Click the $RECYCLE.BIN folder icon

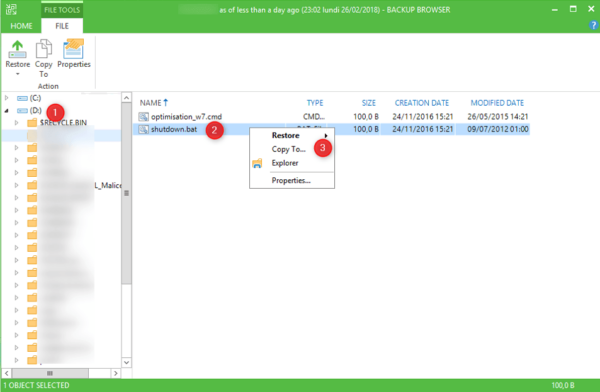32,122
